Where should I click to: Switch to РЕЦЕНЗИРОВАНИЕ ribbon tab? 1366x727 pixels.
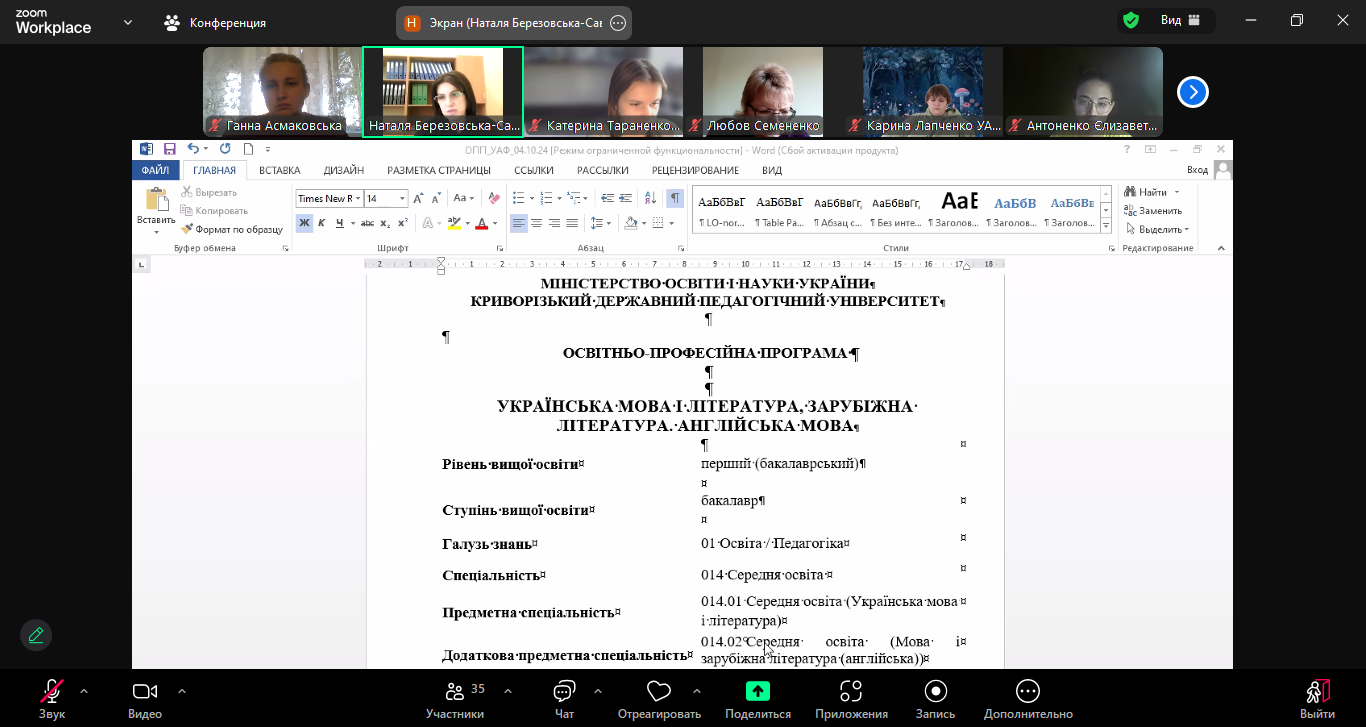pos(695,171)
